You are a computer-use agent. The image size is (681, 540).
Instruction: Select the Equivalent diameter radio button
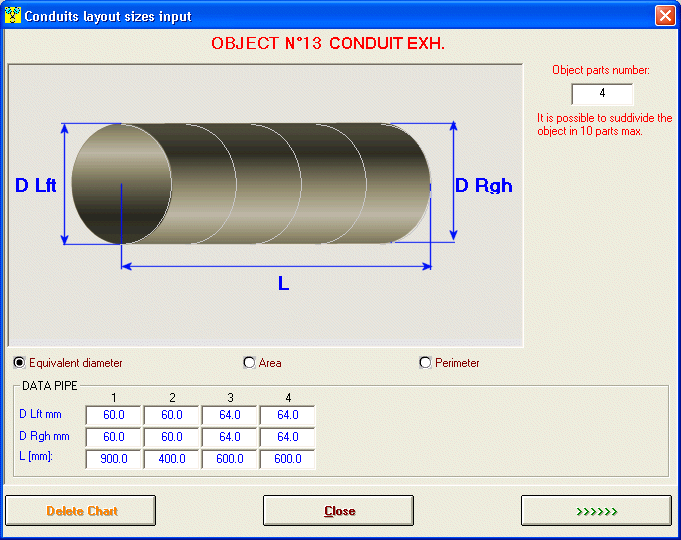pyautogui.click(x=19, y=362)
